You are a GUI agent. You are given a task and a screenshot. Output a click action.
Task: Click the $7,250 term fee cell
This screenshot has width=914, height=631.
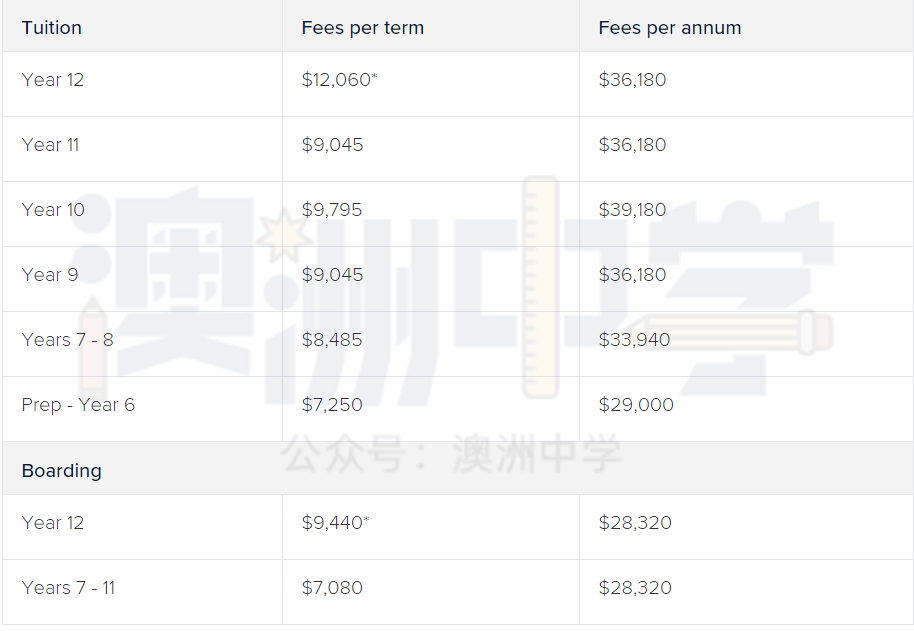click(332, 404)
